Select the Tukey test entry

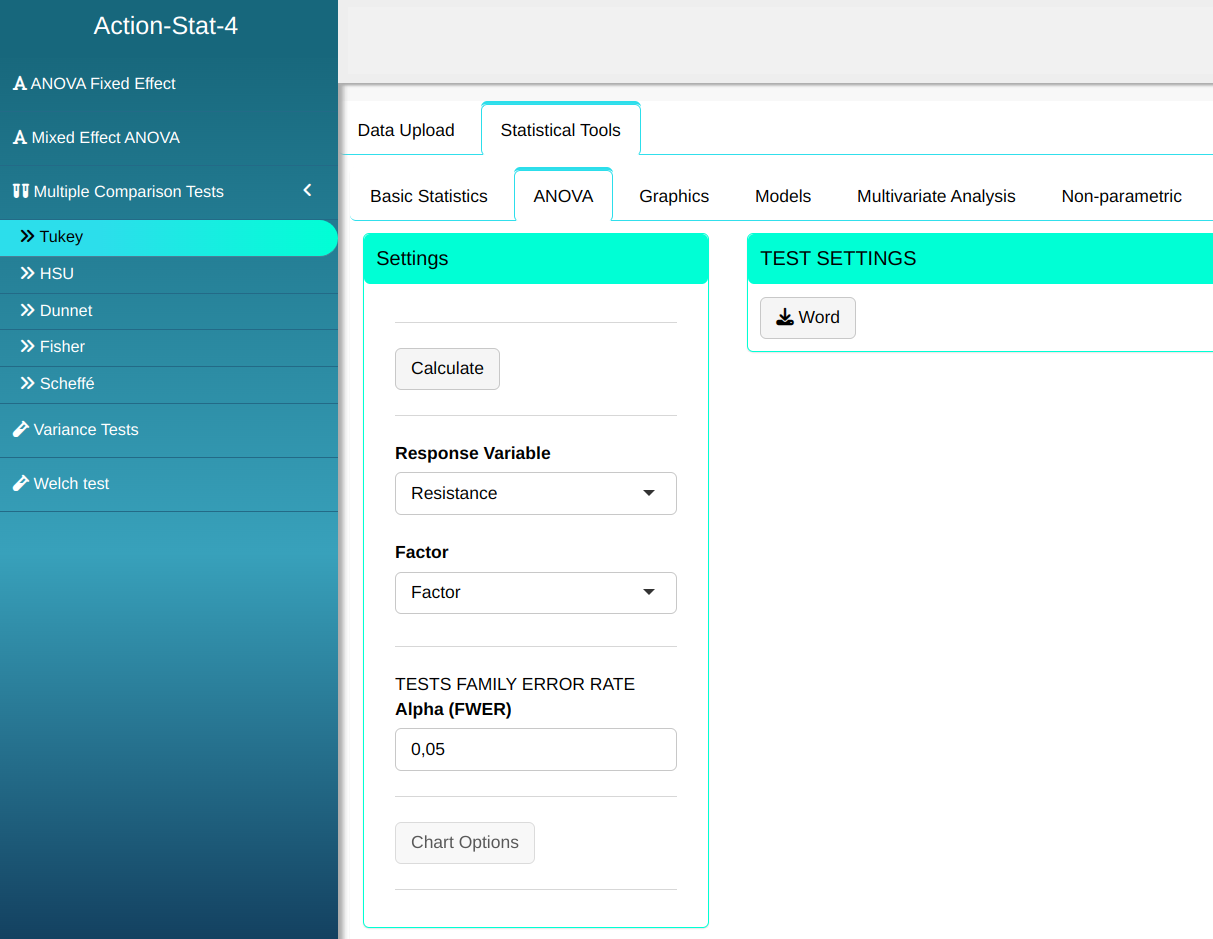(x=61, y=237)
